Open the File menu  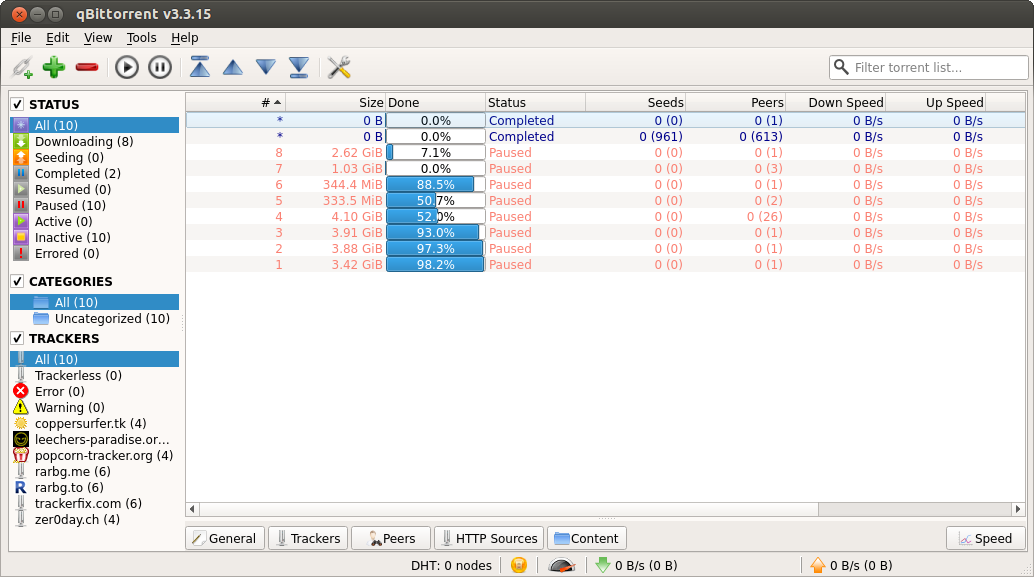click(x=21, y=38)
